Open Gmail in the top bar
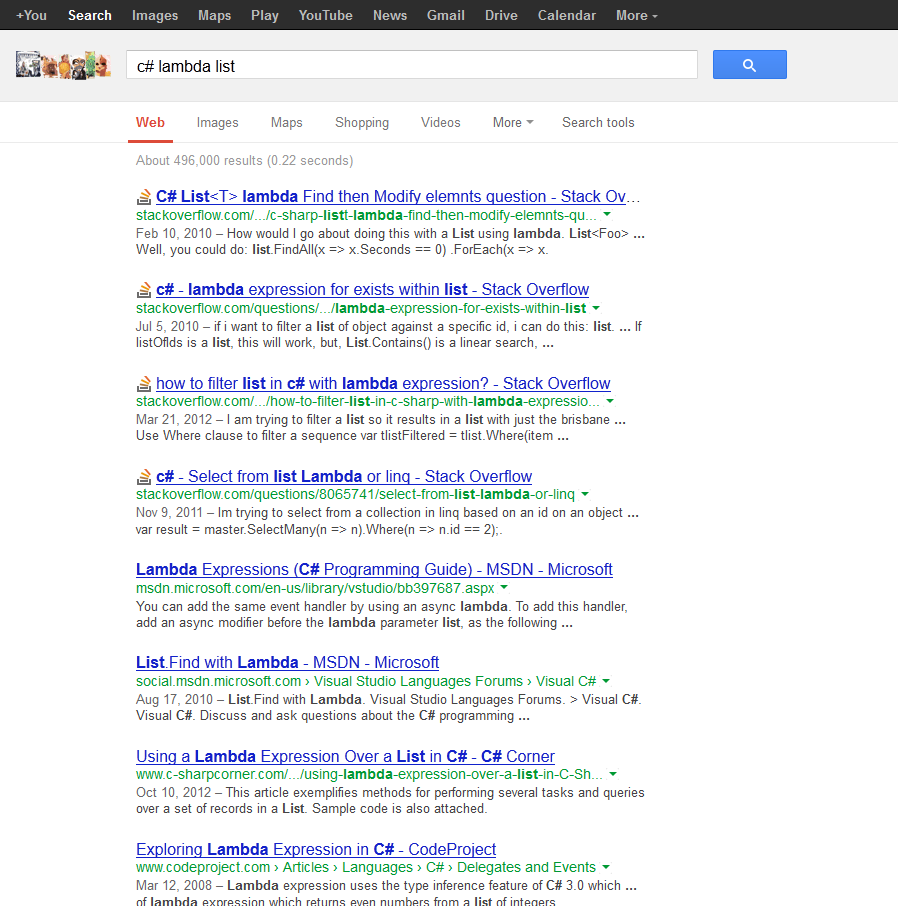This screenshot has height=906, width=898. (446, 16)
